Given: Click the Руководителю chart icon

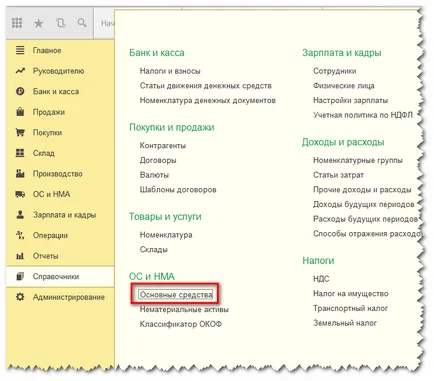Looking at the screenshot, I should (x=20, y=71).
